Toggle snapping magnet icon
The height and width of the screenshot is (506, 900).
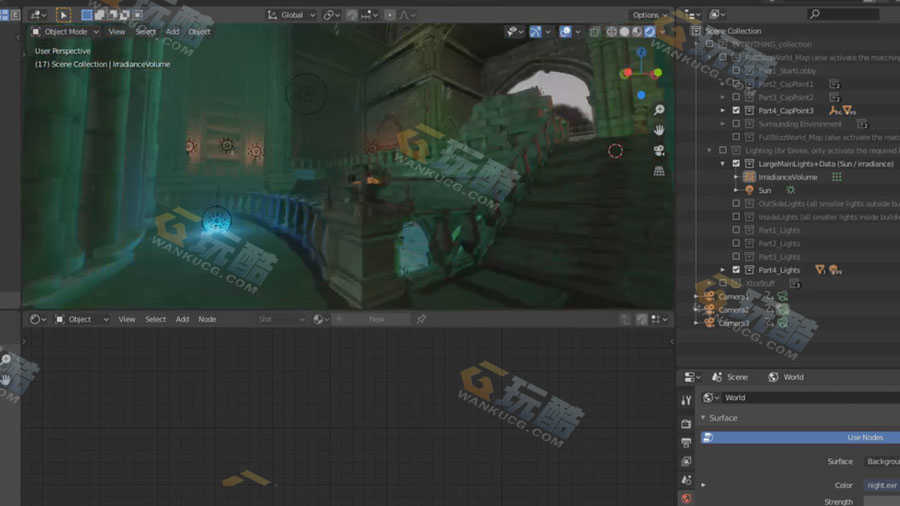(x=352, y=15)
